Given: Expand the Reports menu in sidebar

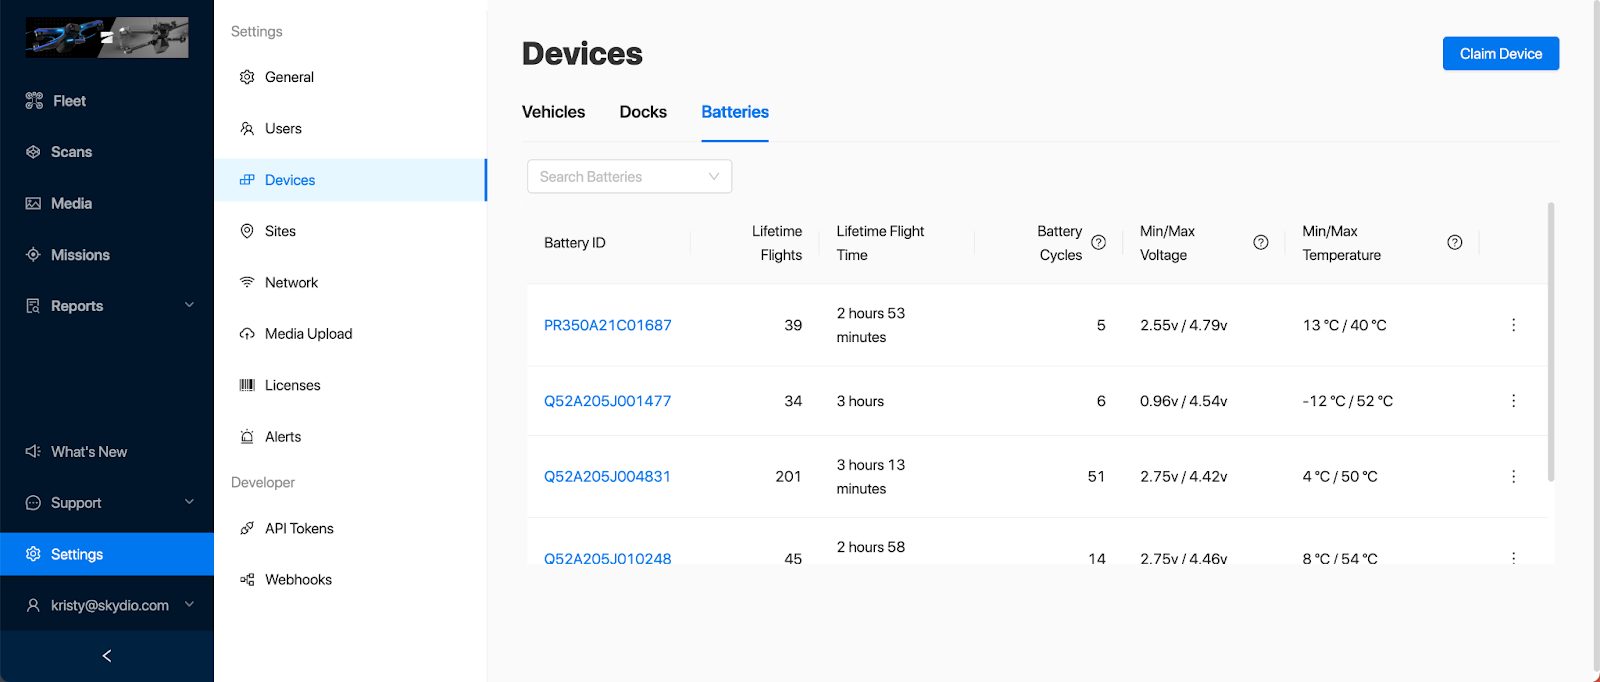Looking at the screenshot, I should [x=189, y=306].
